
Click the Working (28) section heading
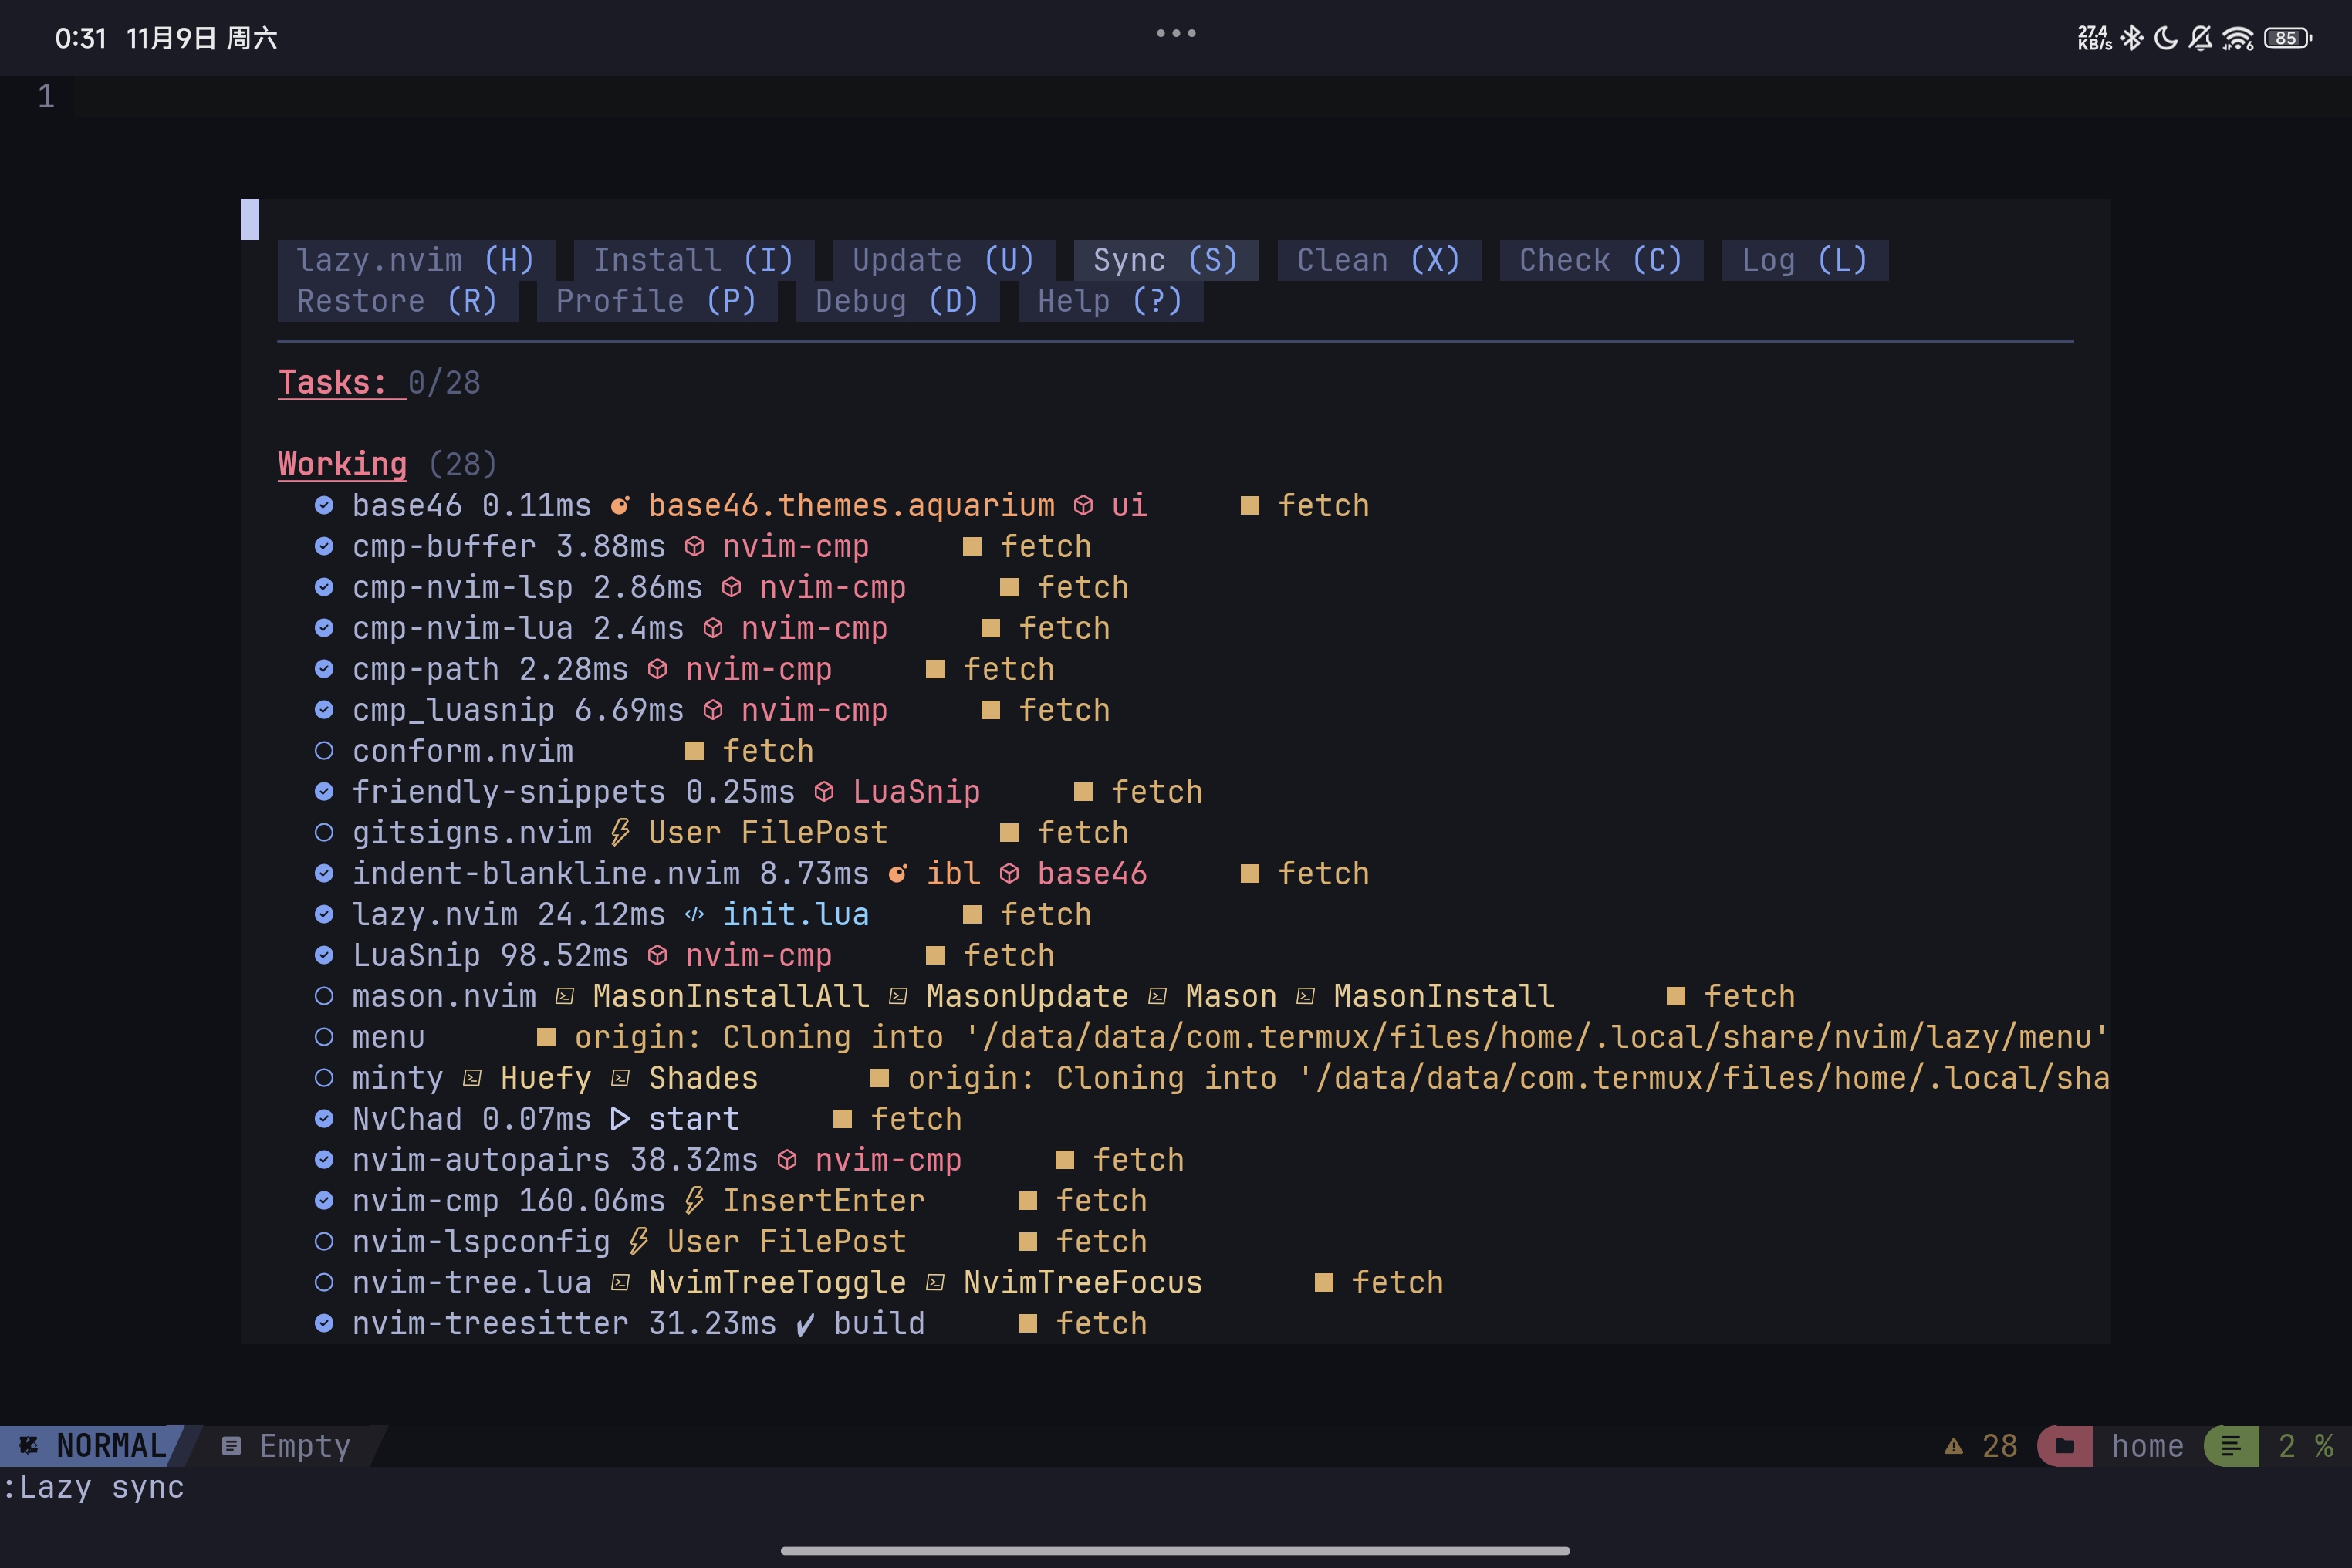pos(388,464)
